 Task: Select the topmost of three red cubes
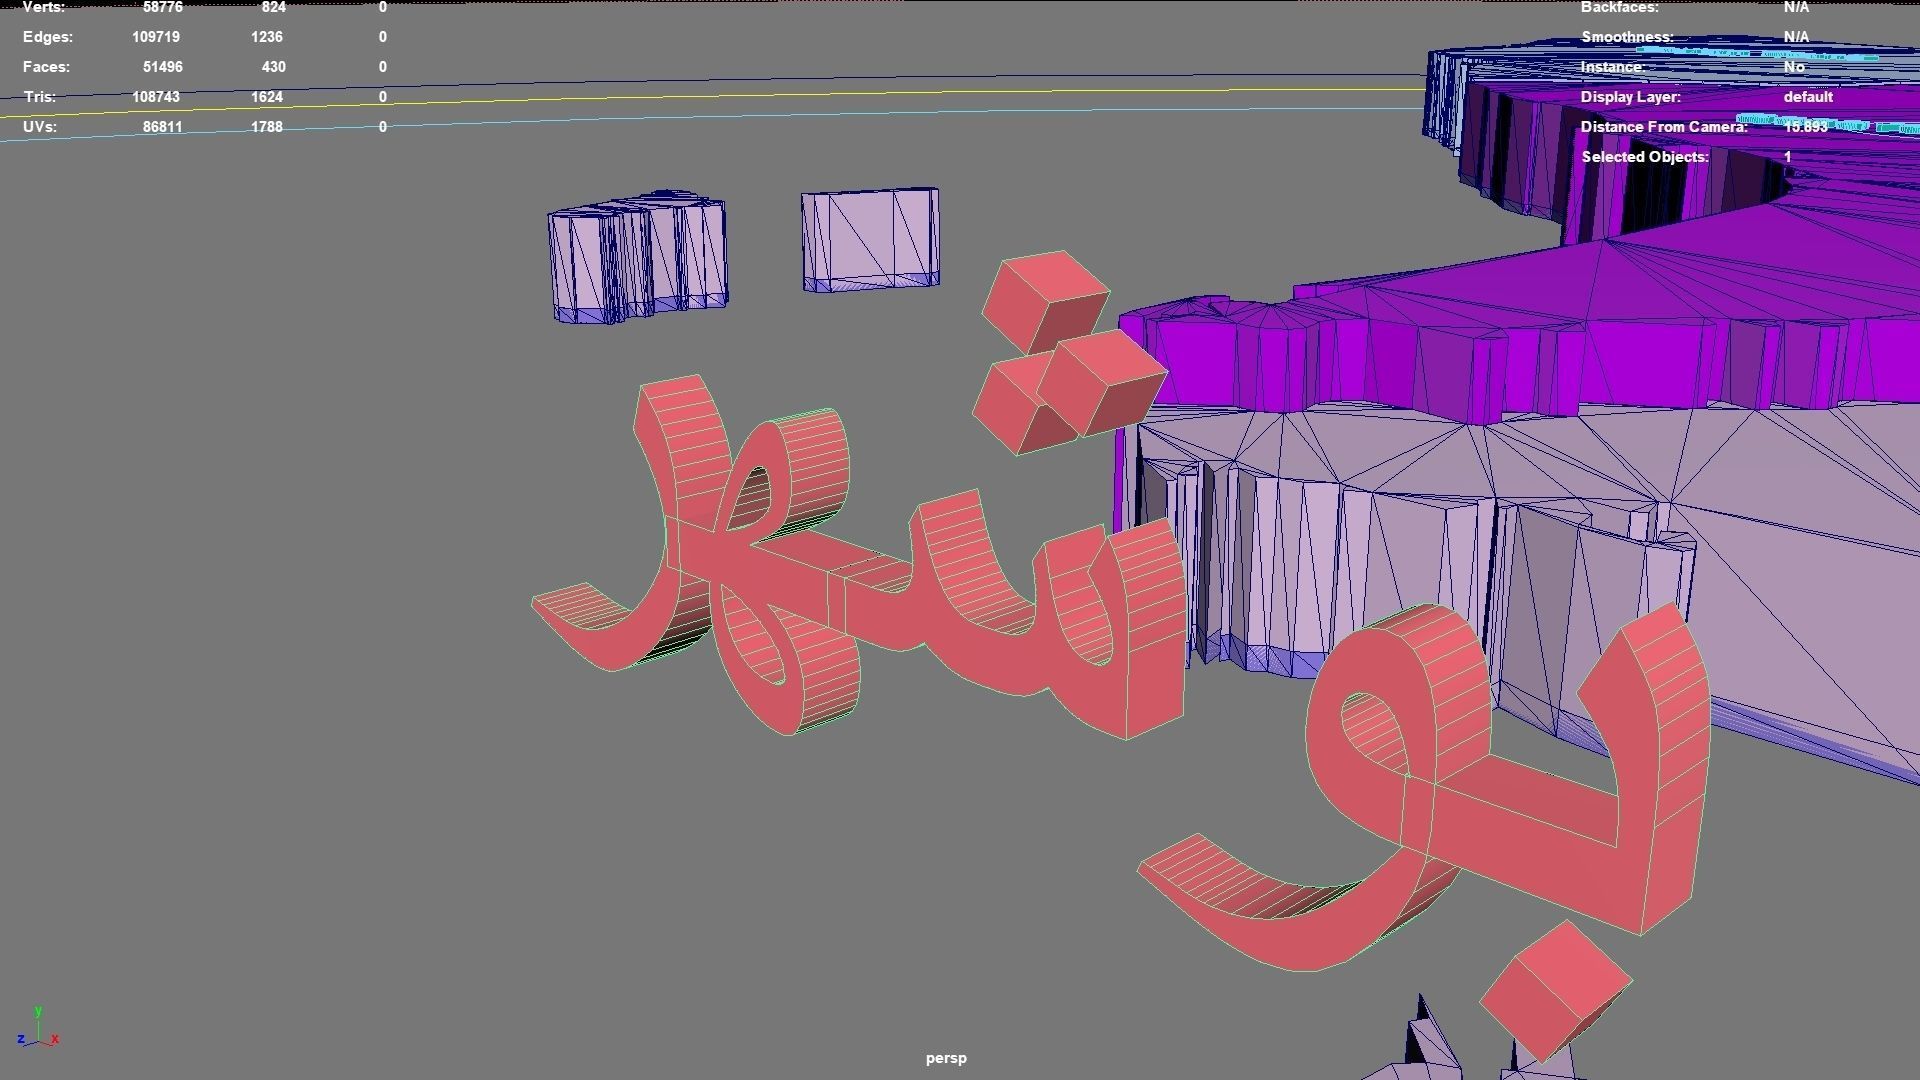coord(1045,297)
